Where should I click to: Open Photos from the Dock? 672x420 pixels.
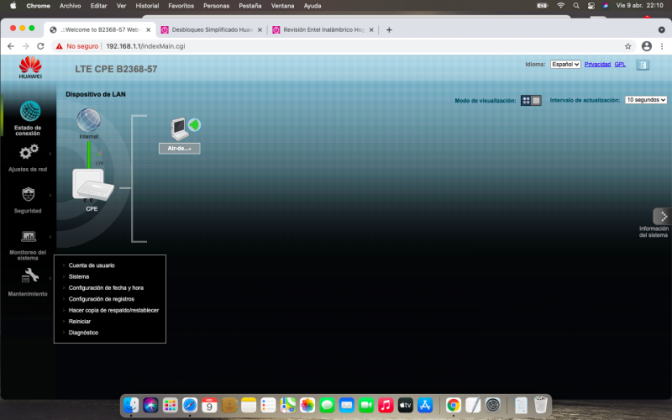tap(307, 405)
